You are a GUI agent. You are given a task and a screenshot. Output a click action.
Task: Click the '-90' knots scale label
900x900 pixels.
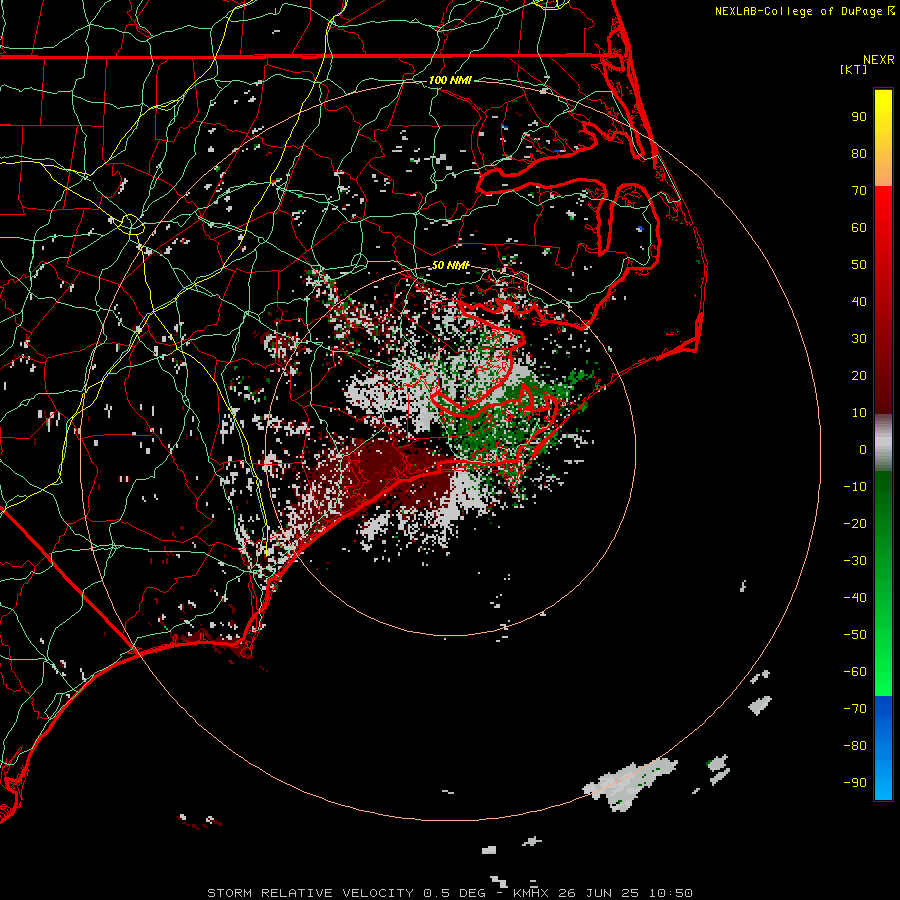coord(855,783)
